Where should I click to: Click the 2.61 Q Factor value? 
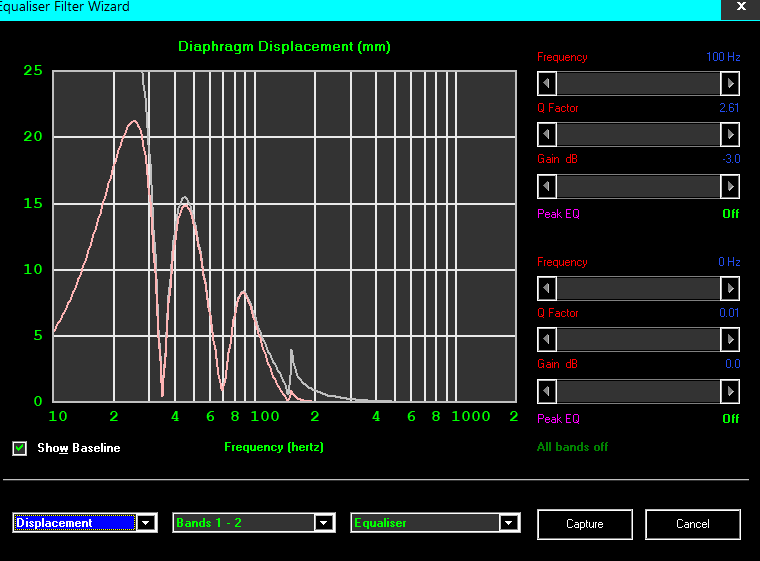729,108
